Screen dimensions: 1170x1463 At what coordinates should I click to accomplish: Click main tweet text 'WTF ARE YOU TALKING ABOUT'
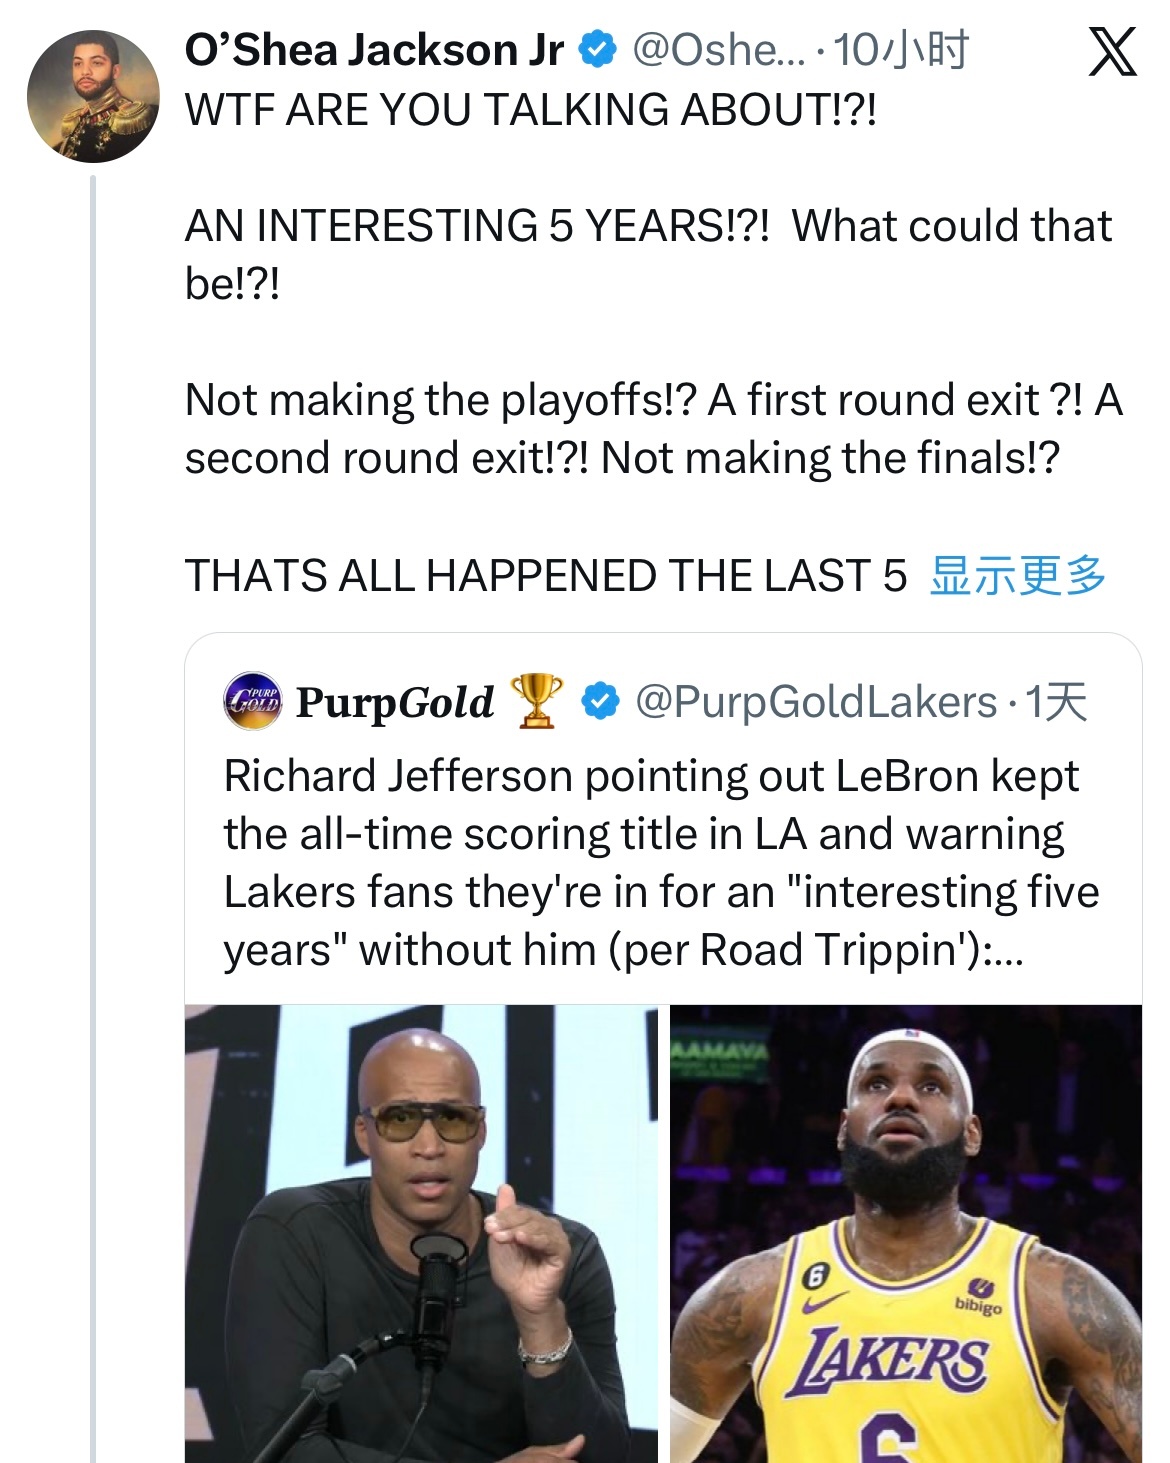point(530,109)
